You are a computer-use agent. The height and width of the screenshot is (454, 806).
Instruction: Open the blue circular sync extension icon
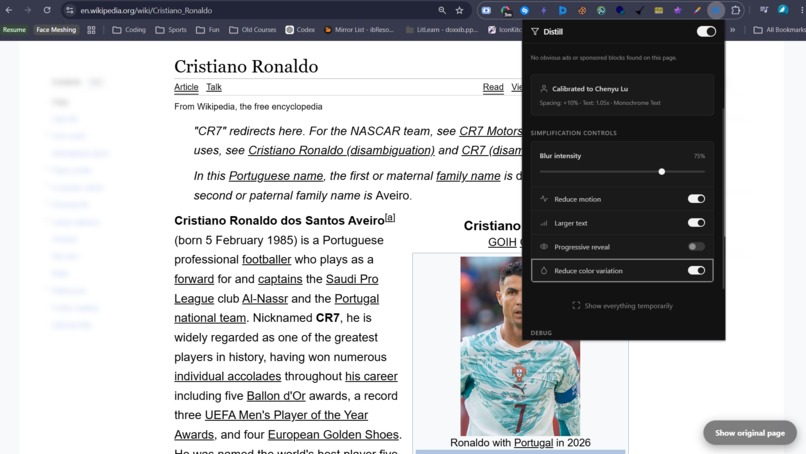coord(524,10)
